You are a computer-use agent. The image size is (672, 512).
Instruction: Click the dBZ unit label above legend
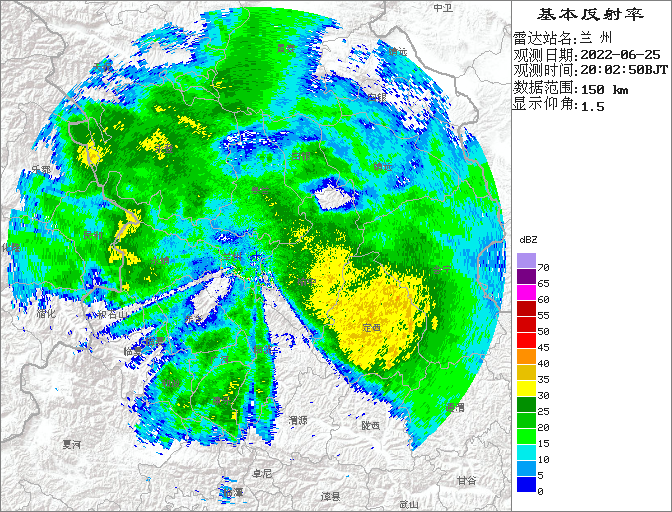click(x=528, y=240)
